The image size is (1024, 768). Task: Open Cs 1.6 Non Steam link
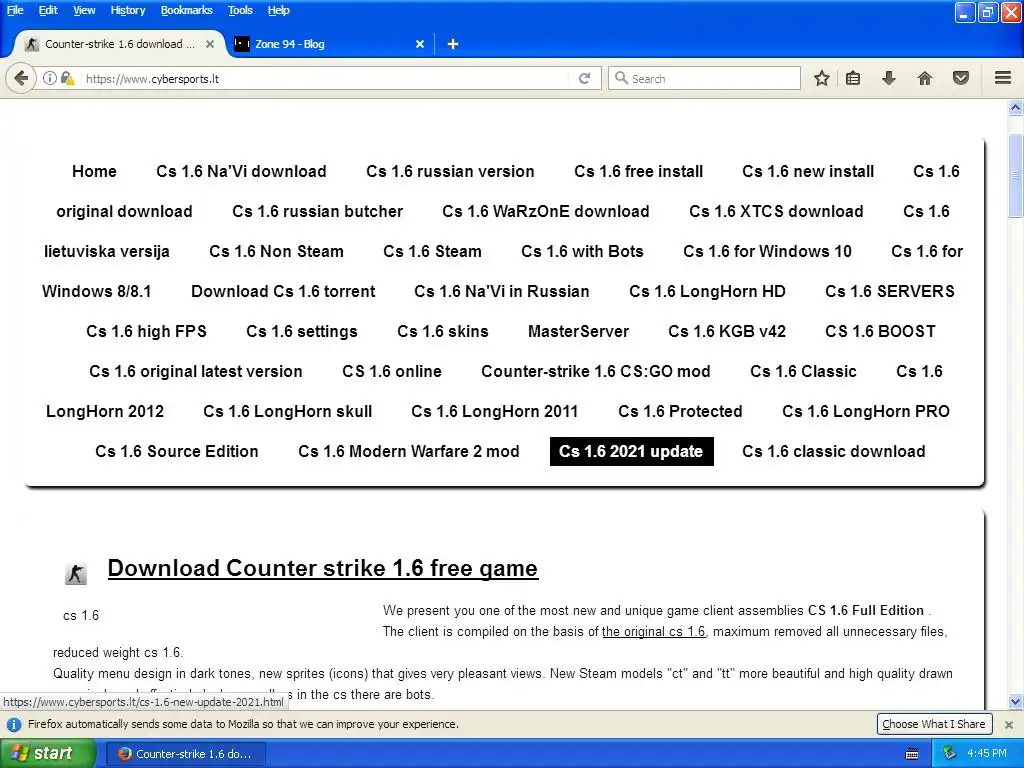(x=276, y=251)
